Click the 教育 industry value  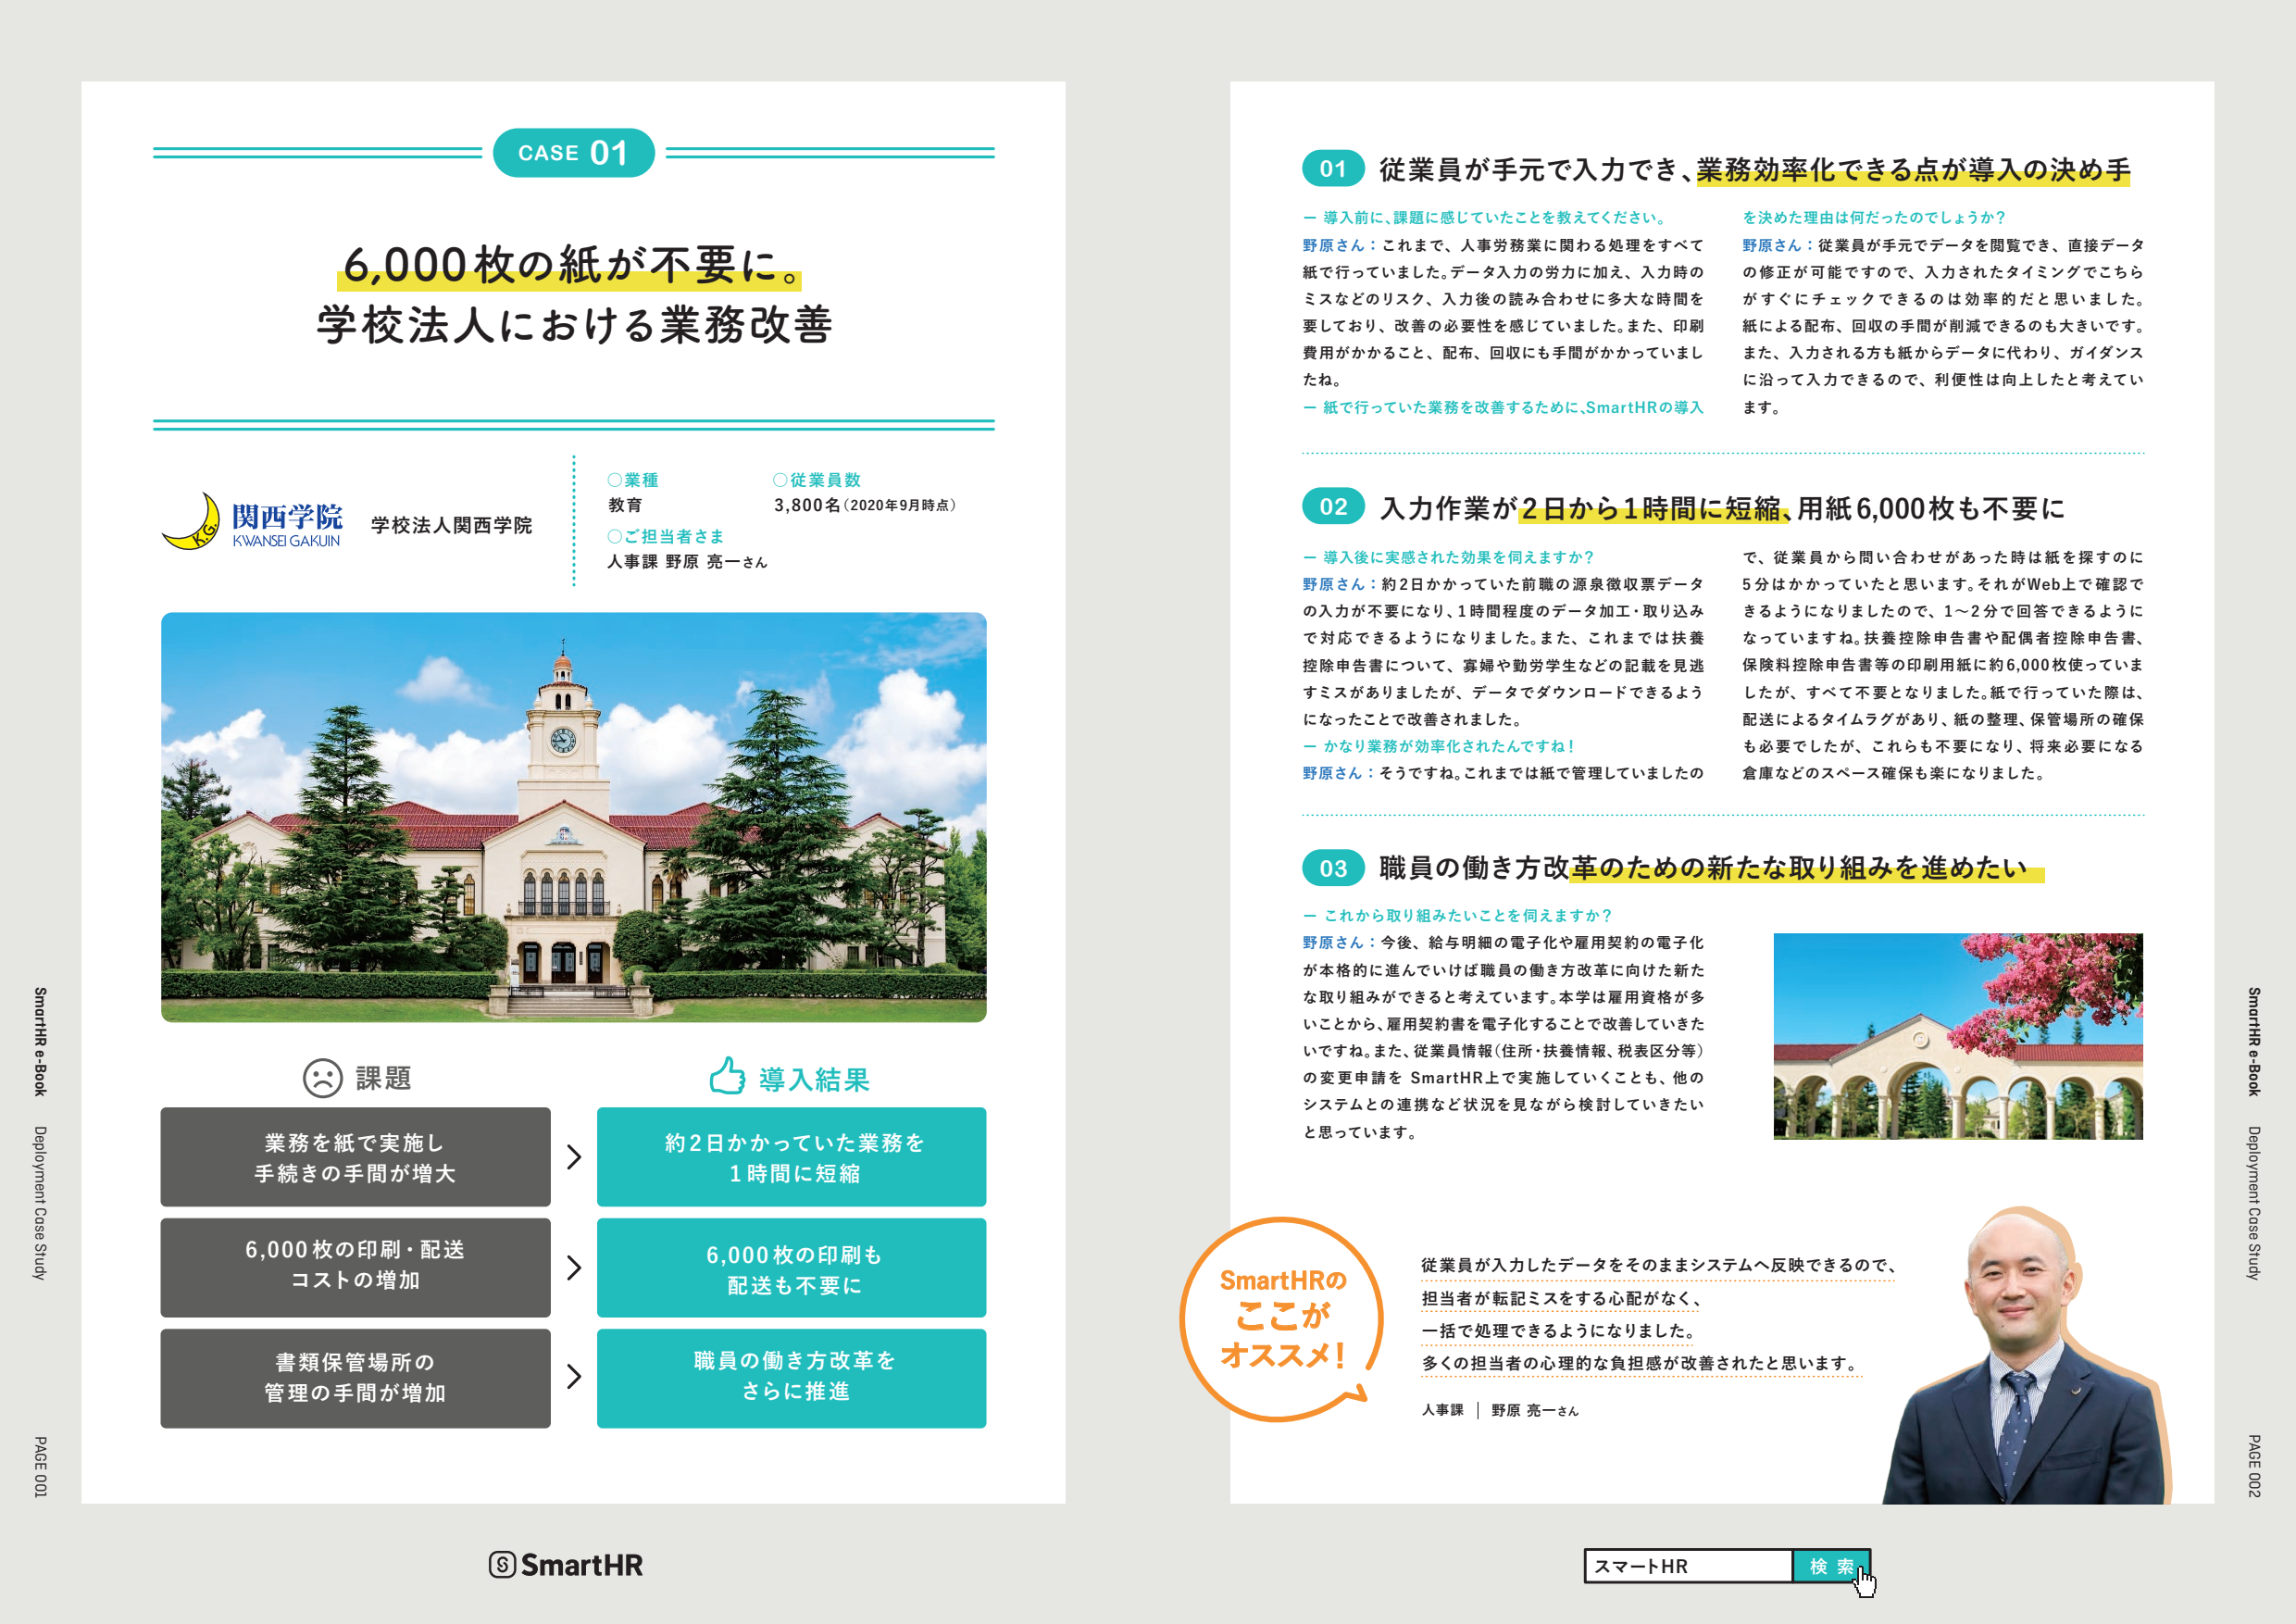[x=625, y=505]
